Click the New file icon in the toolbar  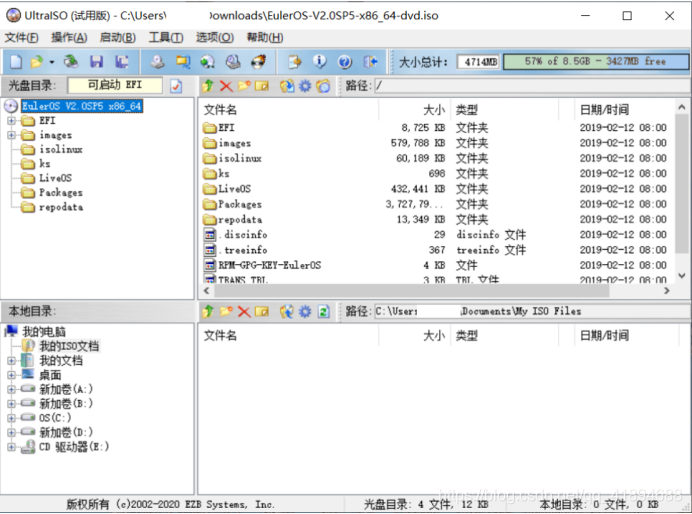click(x=15, y=61)
